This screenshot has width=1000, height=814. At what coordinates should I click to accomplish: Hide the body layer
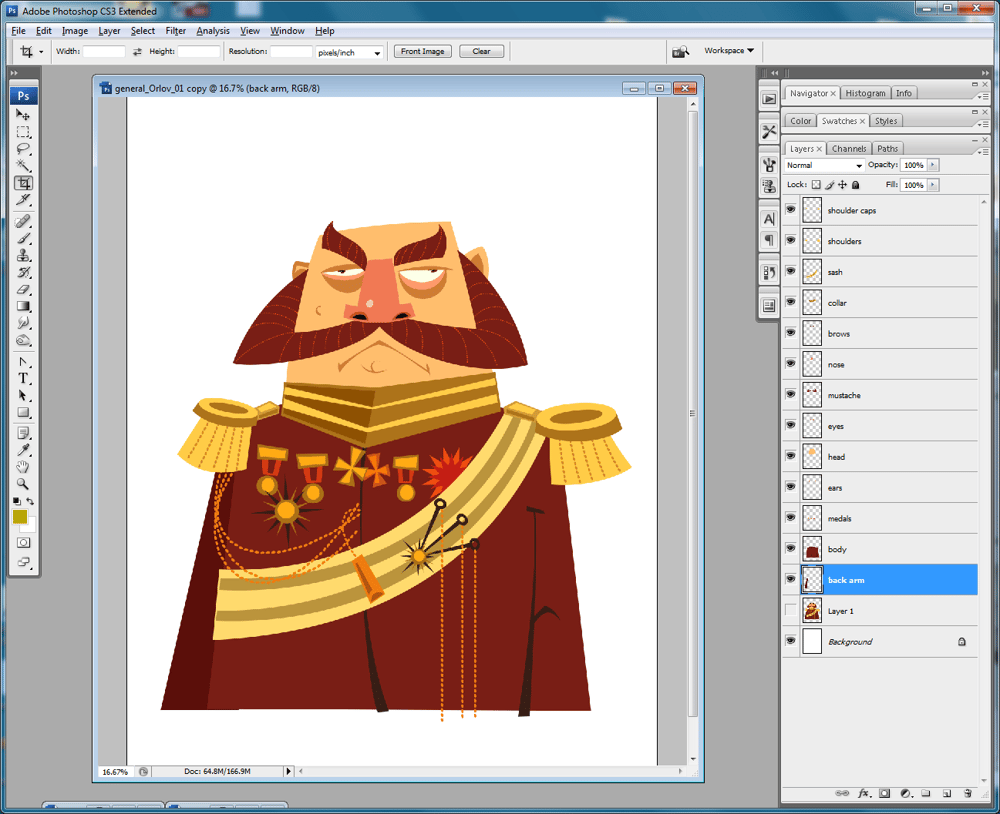tap(791, 549)
